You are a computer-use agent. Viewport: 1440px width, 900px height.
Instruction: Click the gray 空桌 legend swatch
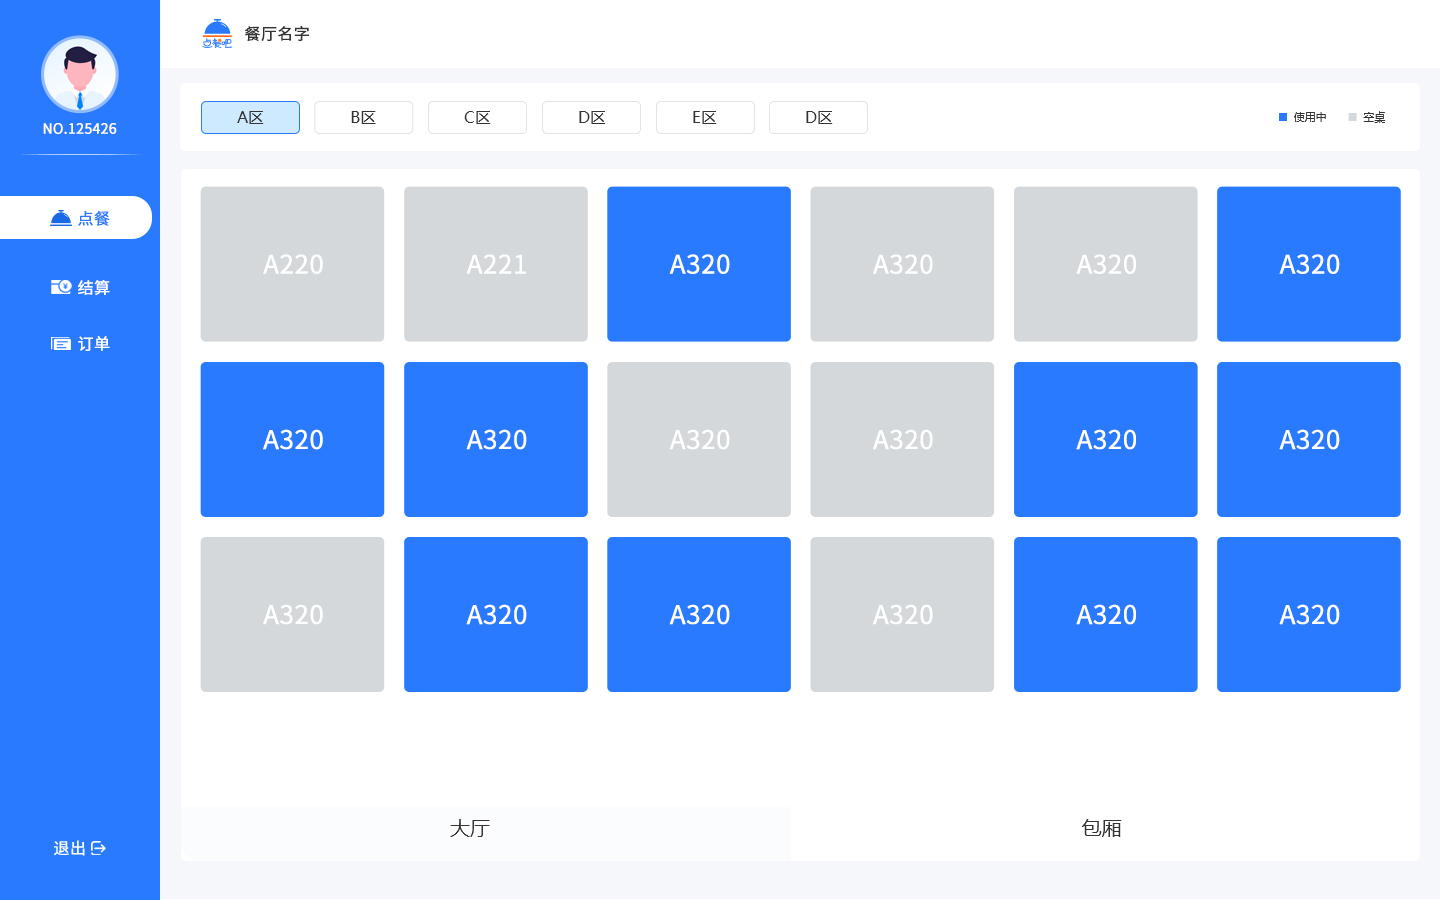tap(1352, 117)
